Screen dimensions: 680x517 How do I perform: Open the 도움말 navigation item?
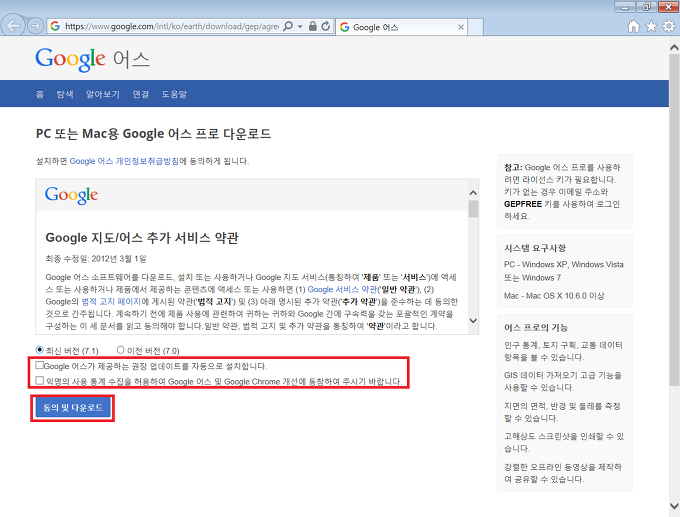point(174,94)
